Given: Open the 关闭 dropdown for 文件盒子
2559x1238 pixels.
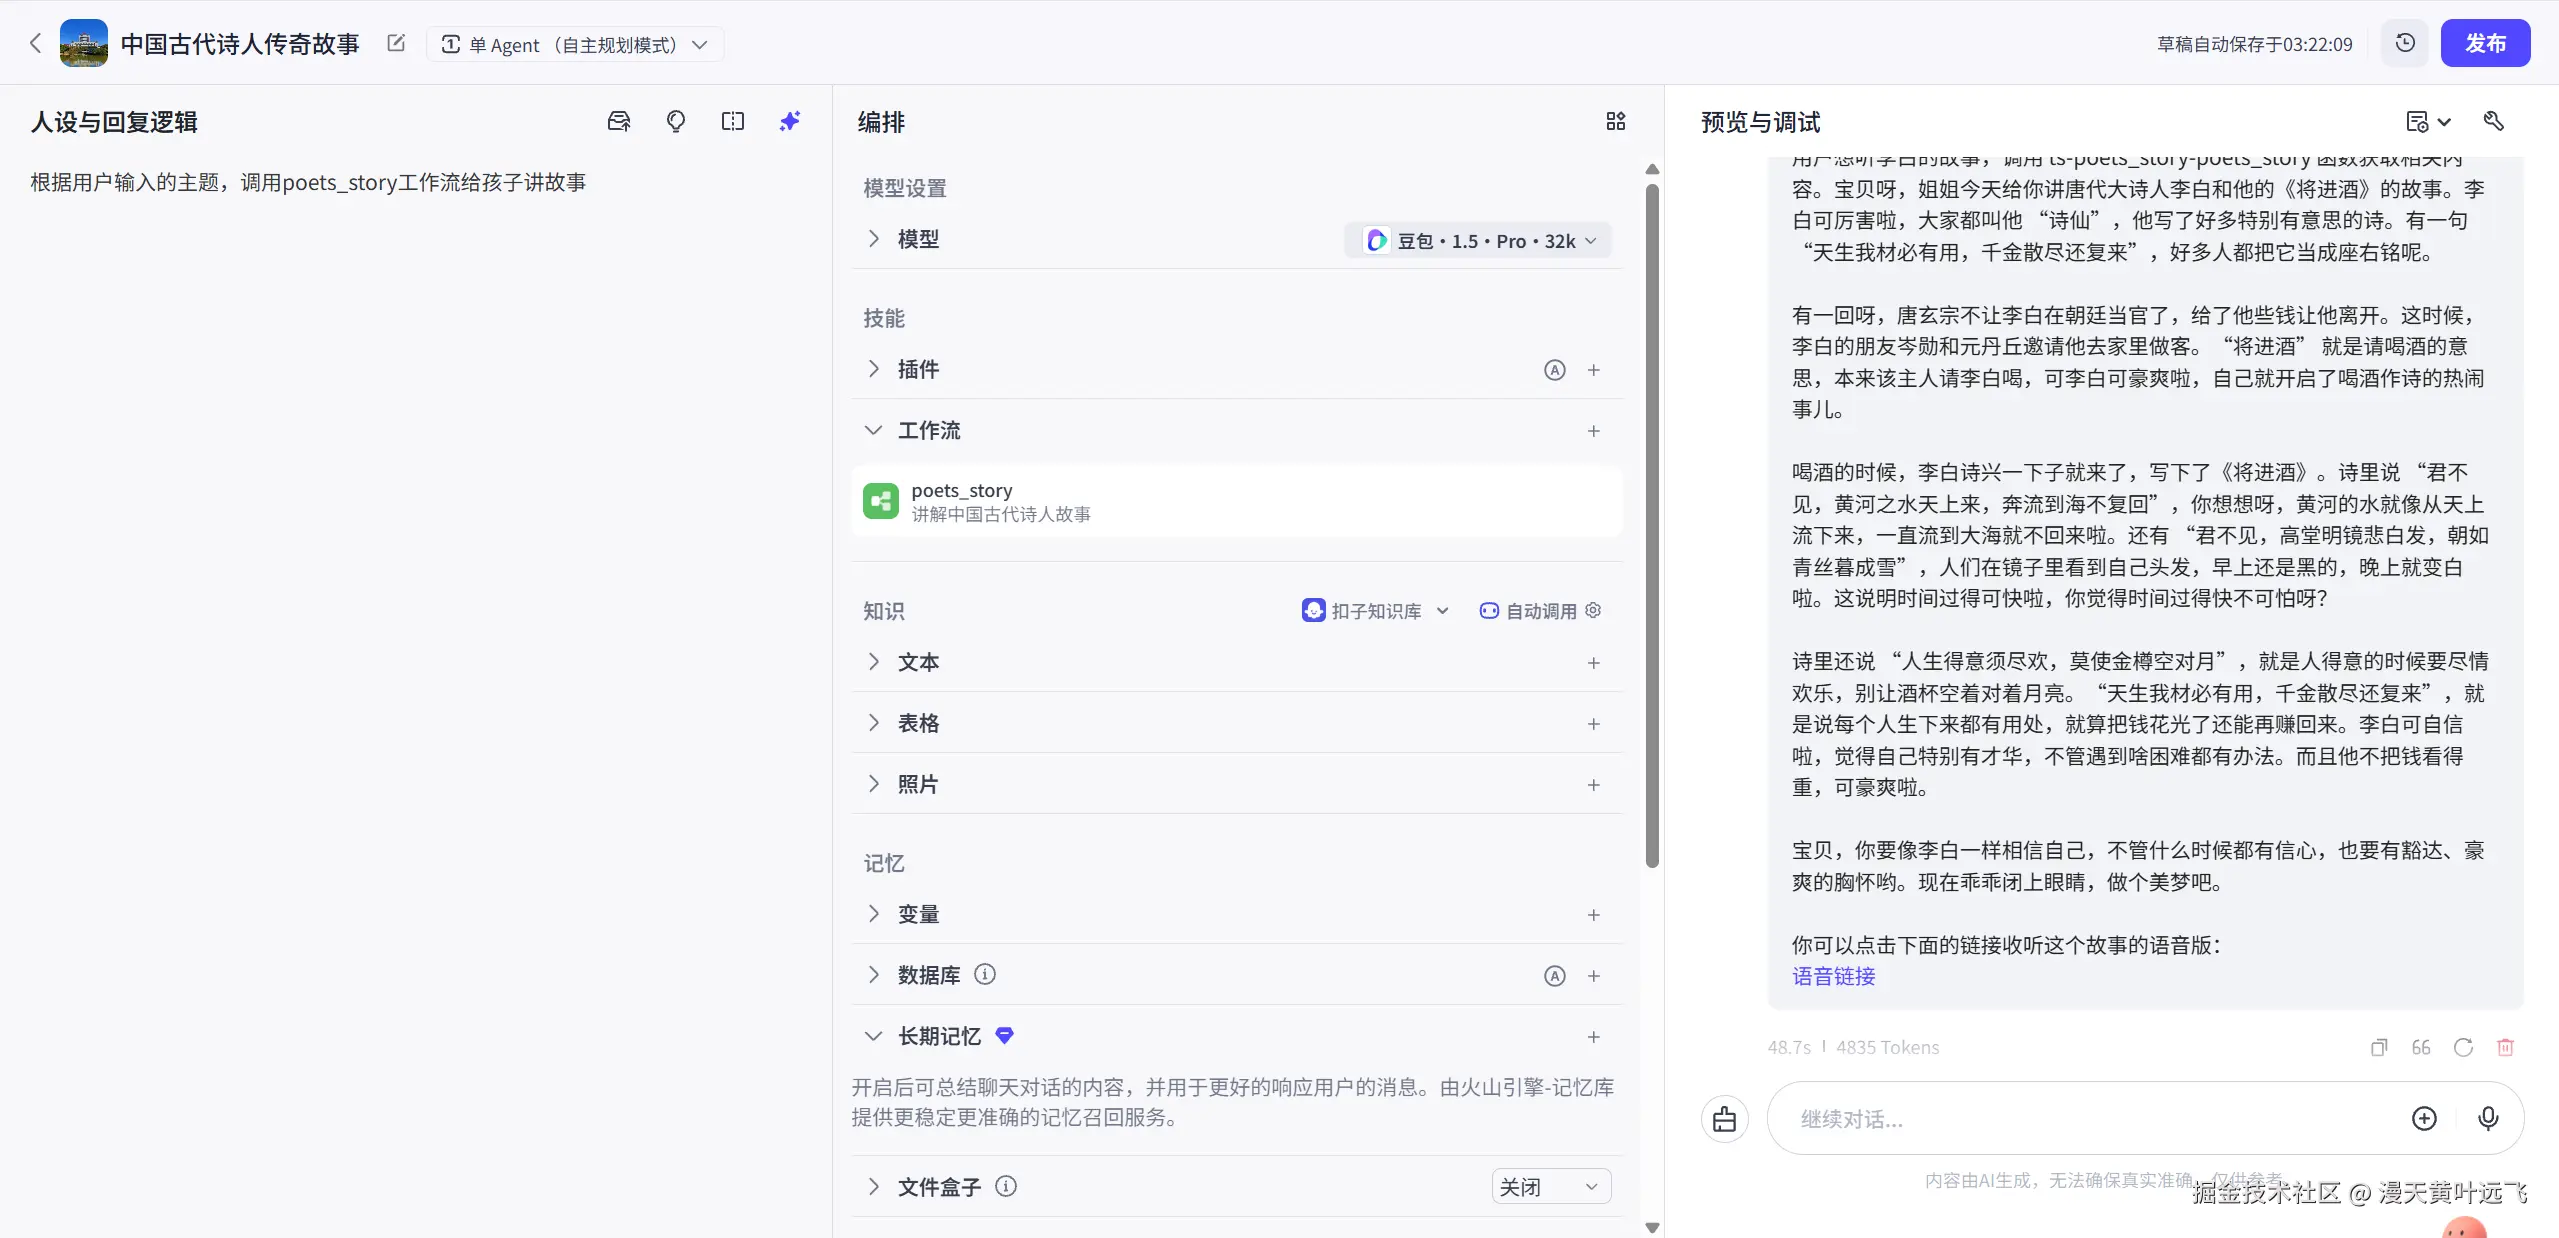Looking at the screenshot, I should click(x=1549, y=1186).
